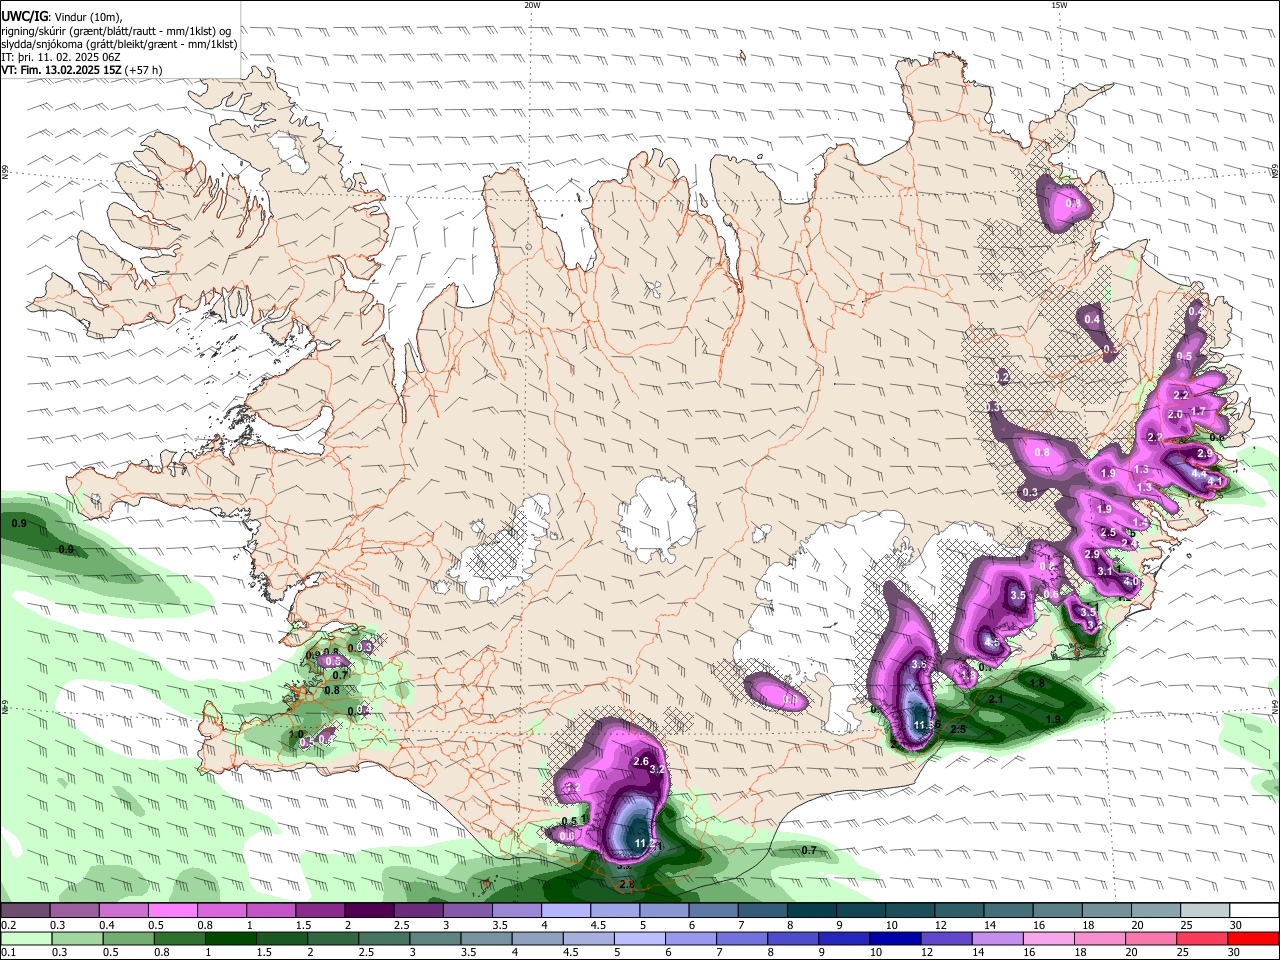Click snow legend swatch between 0.5 and 0.8

pos(173,911)
